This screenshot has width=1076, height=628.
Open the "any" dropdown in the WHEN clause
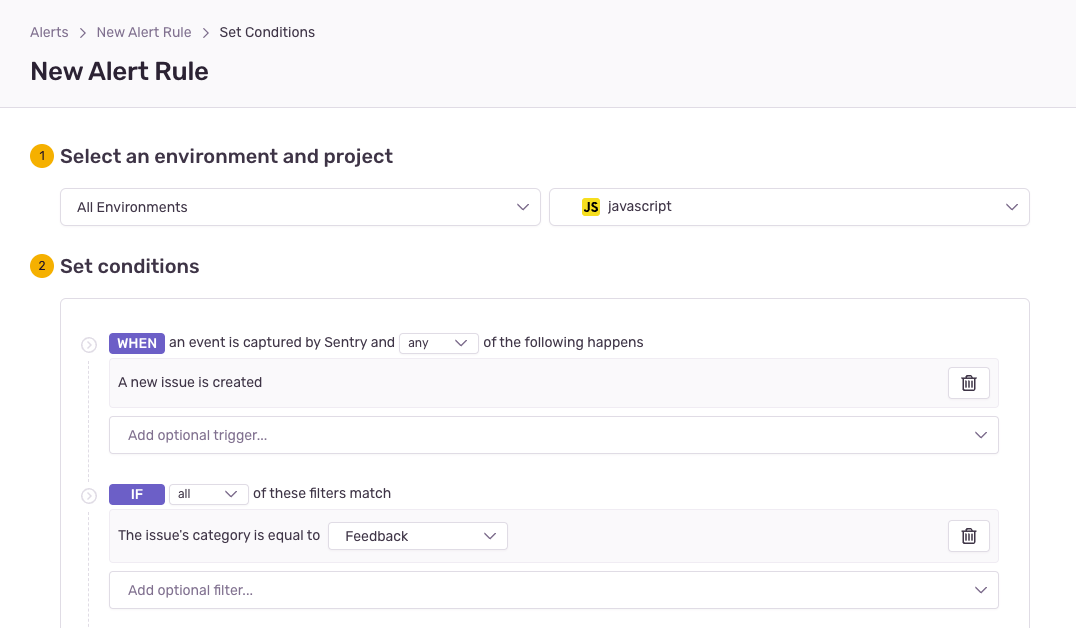[439, 343]
